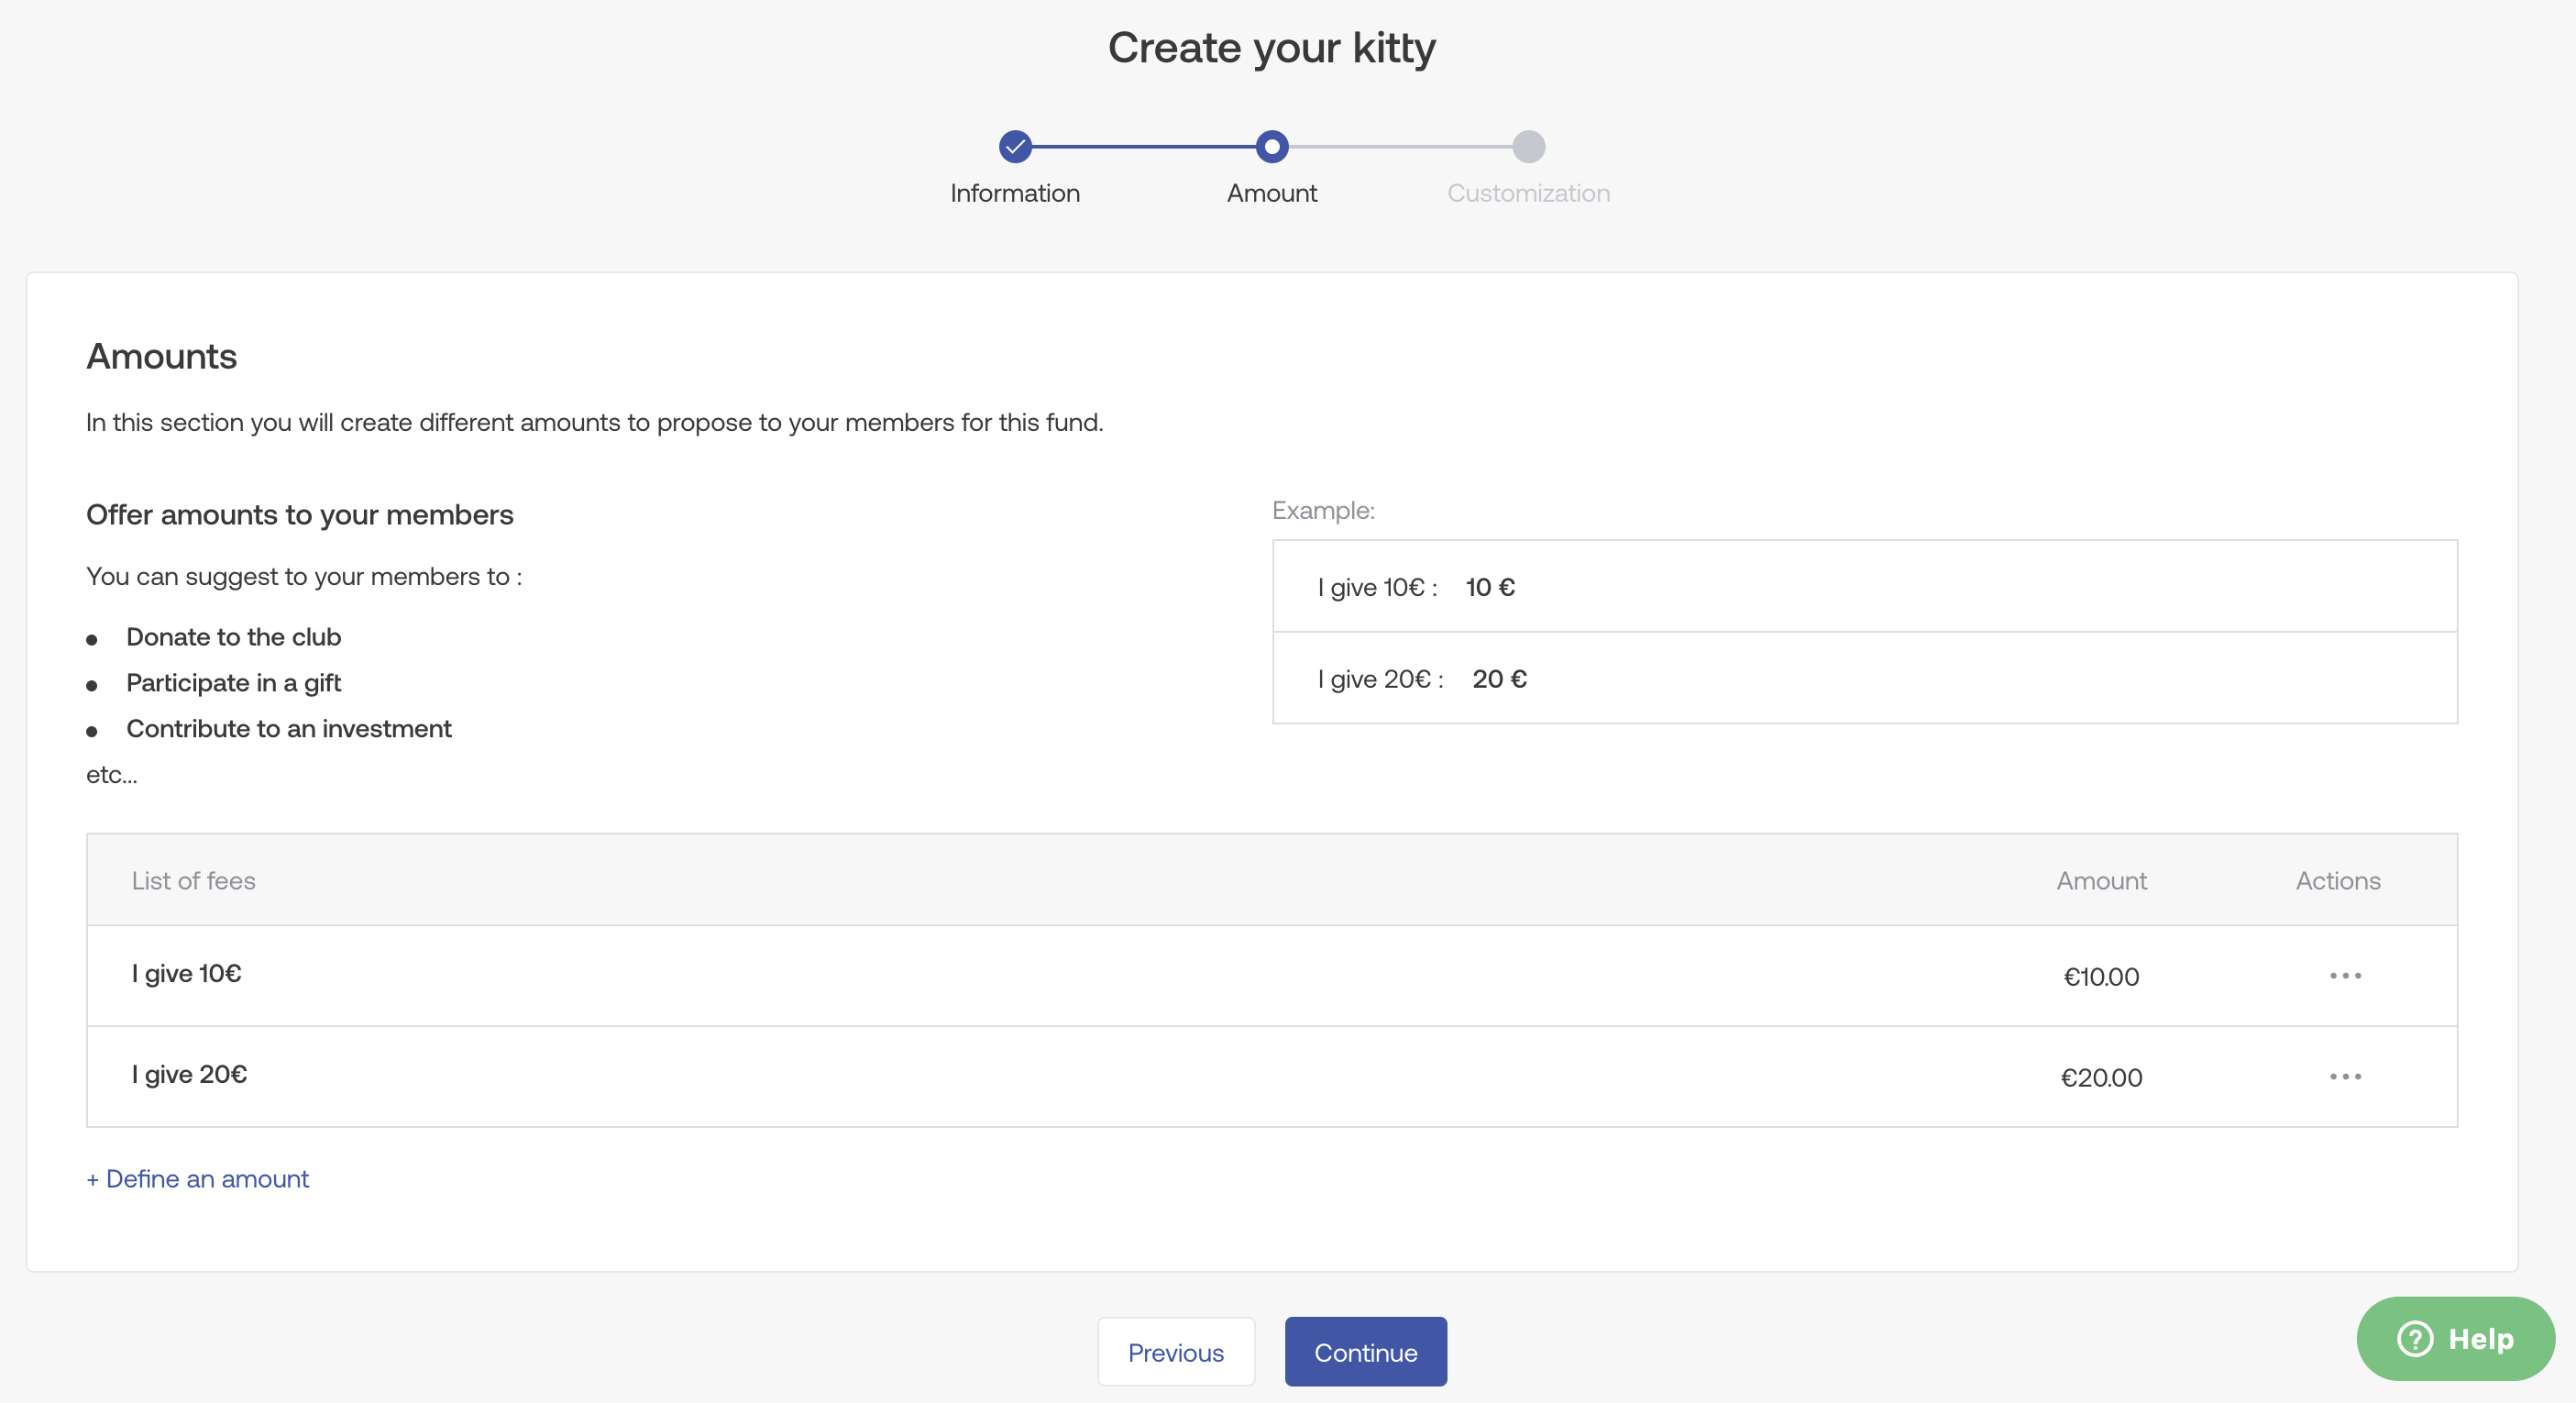
Task: Open actions menu for I give 10€
Action: 2345,975
